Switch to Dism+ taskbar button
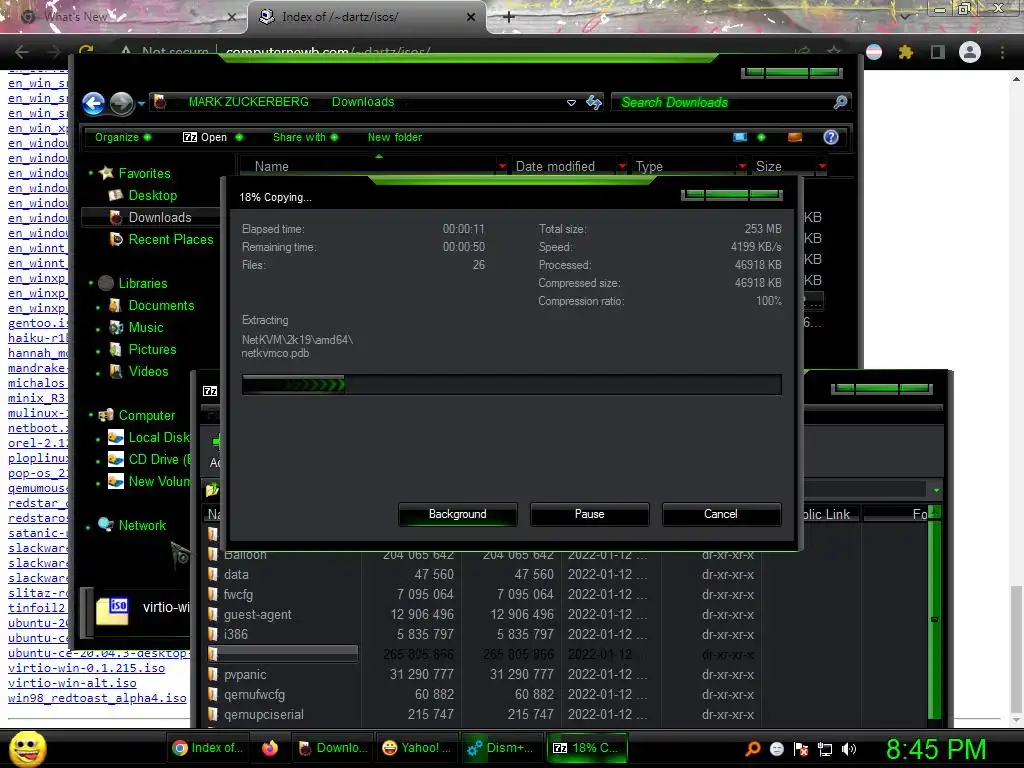 pyautogui.click(x=502, y=748)
